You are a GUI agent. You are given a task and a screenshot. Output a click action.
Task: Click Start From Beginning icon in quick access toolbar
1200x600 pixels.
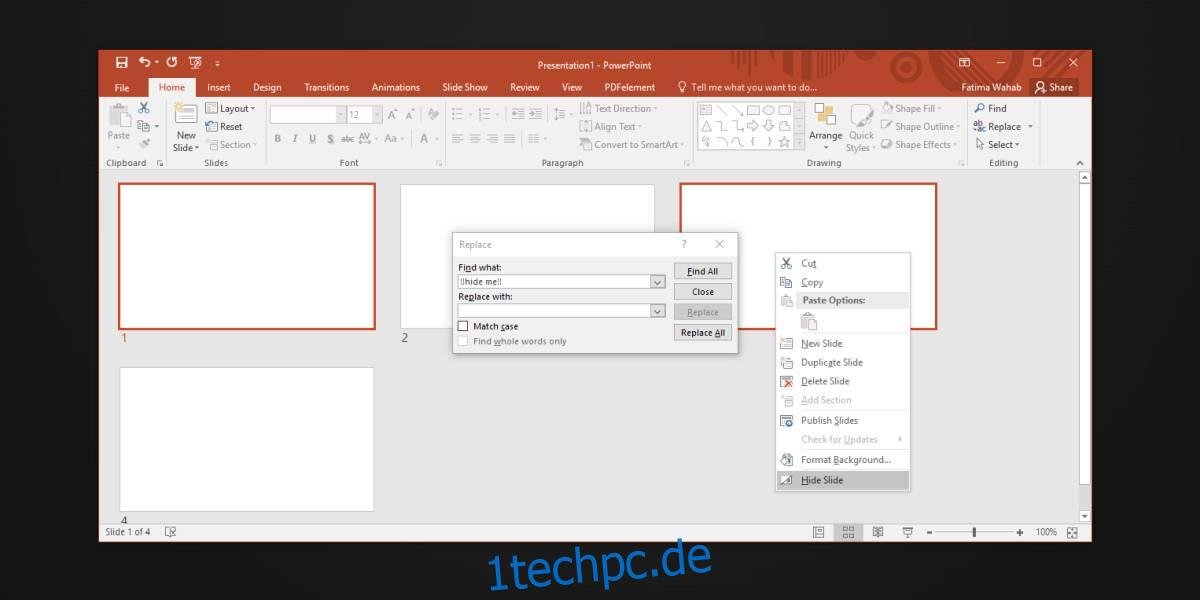(195, 62)
